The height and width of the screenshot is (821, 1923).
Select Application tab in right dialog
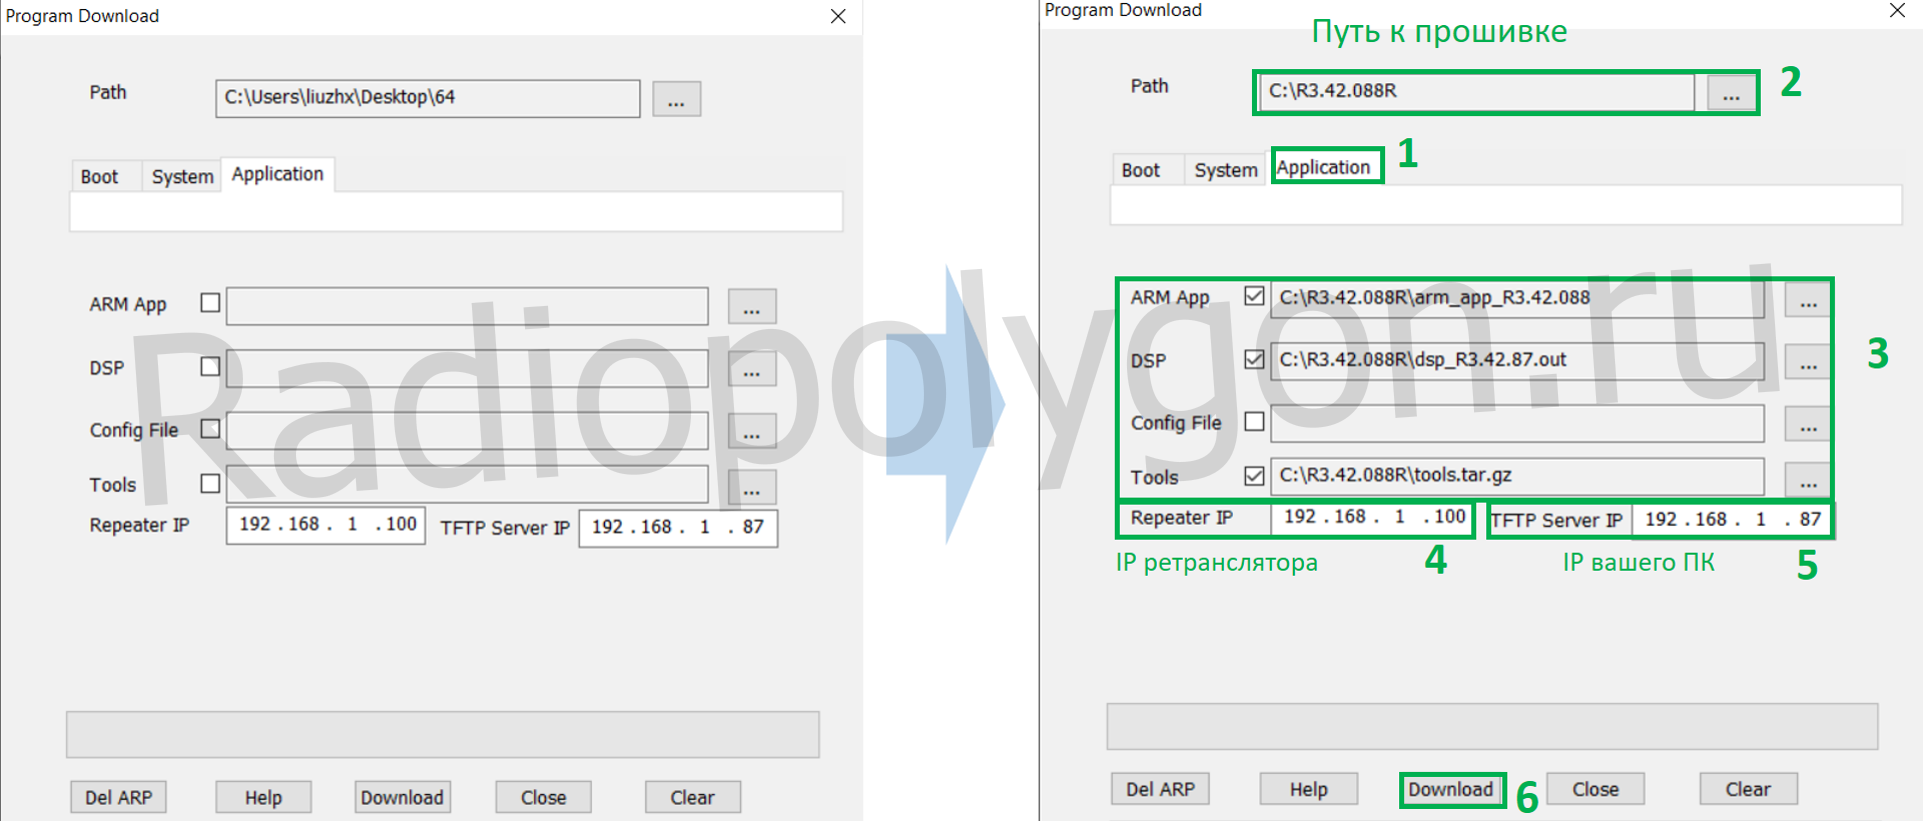tap(1323, 167)
